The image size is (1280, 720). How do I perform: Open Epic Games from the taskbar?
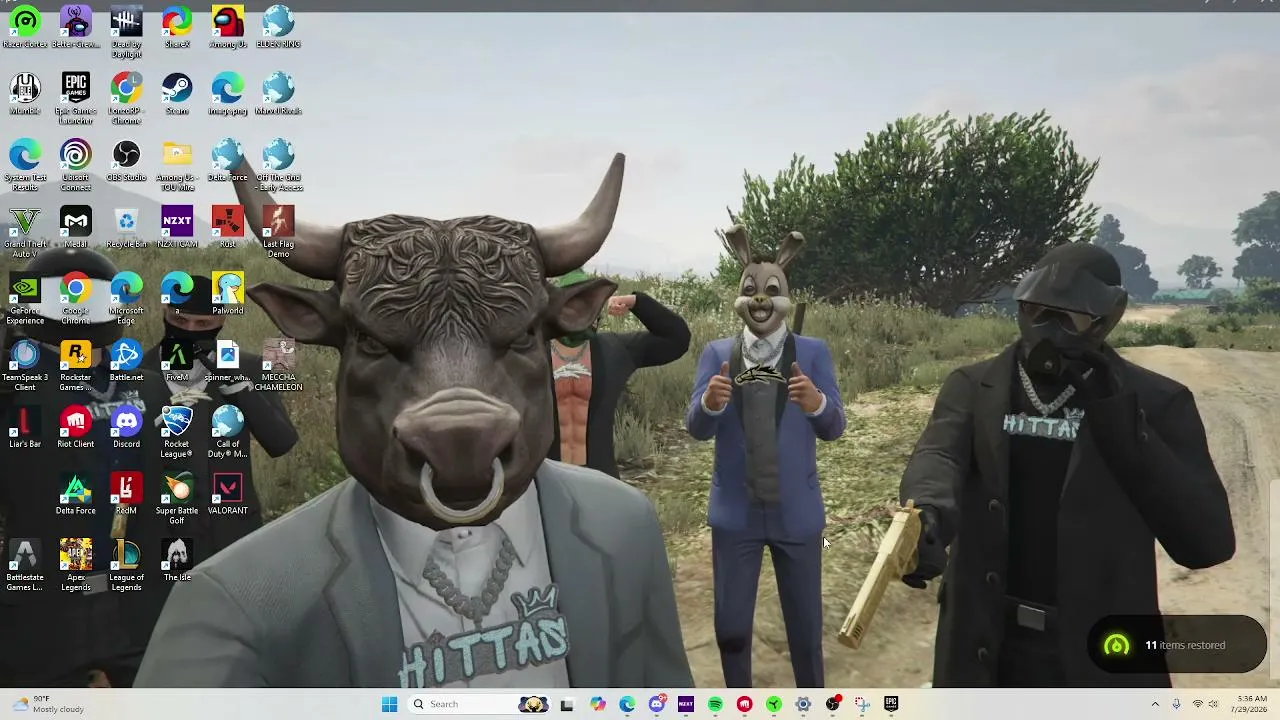(891, 704)
